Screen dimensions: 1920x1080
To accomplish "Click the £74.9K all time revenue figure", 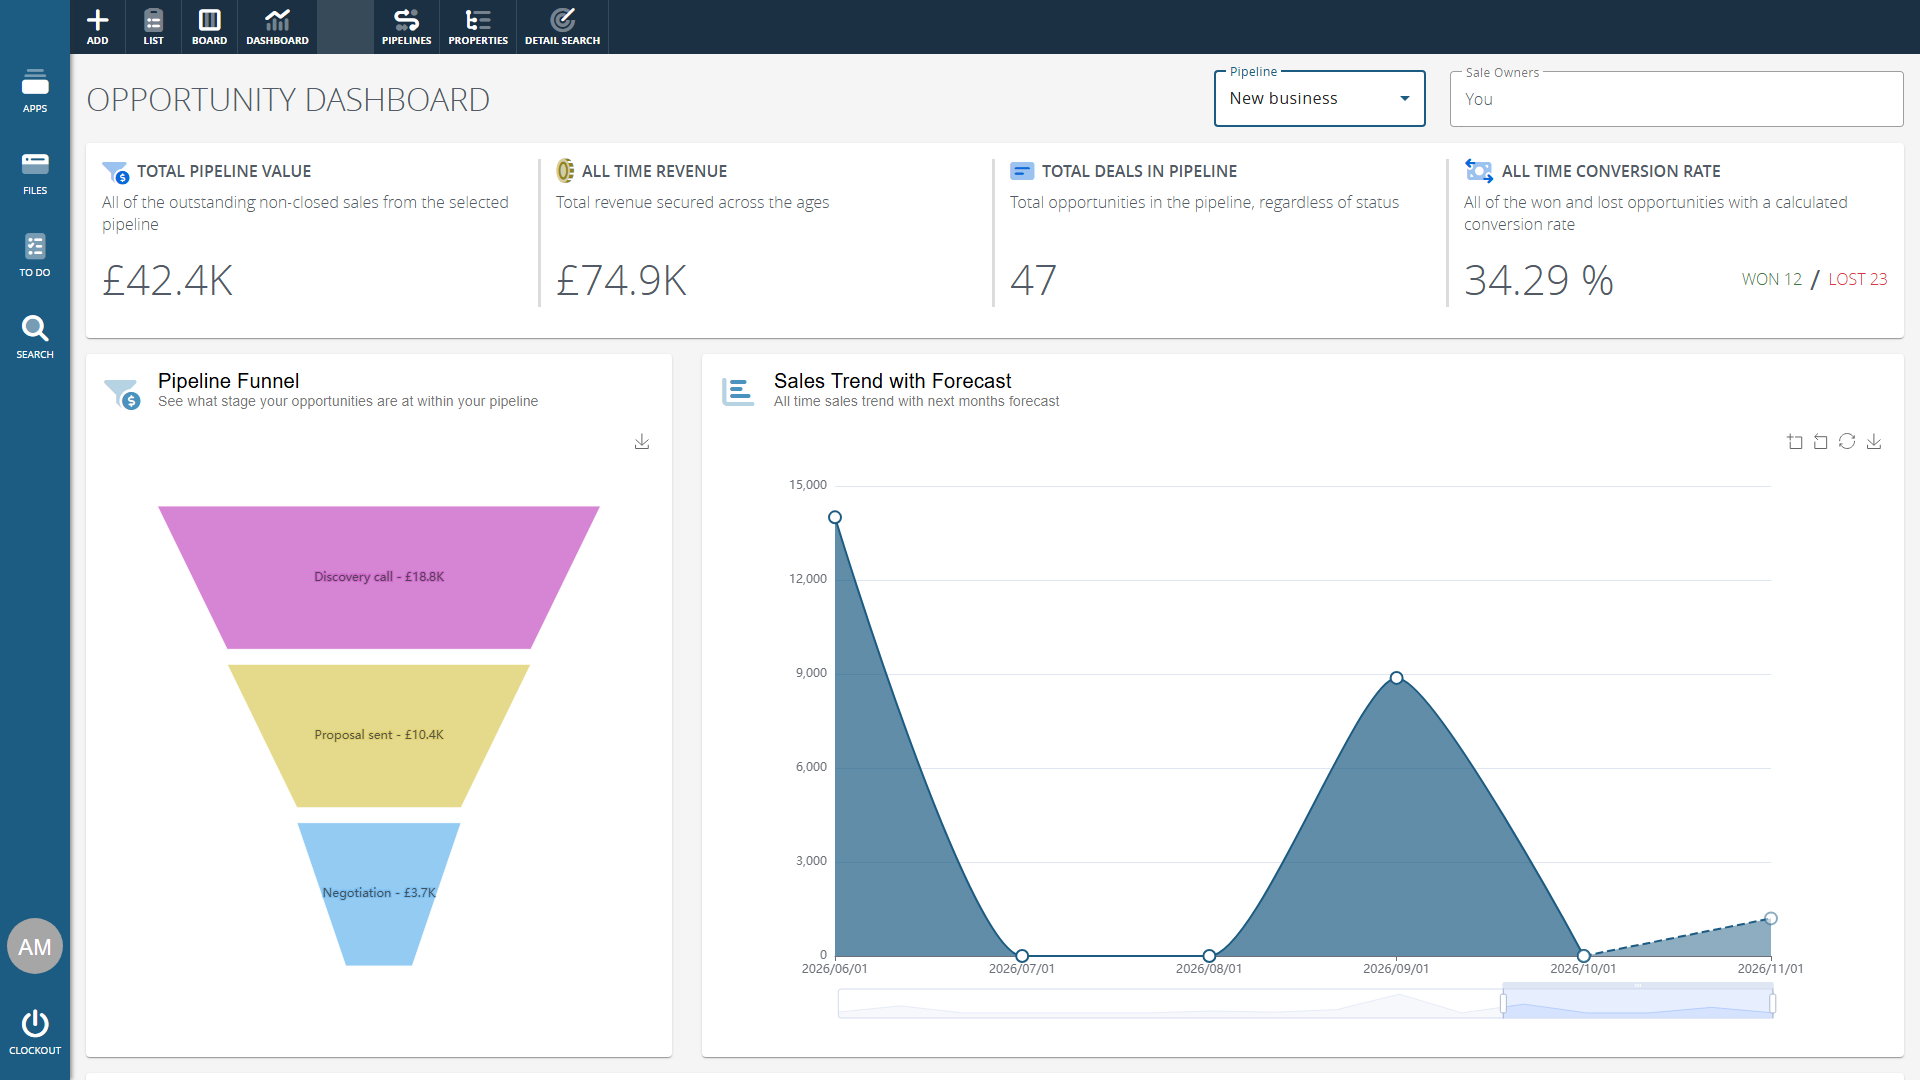I will click(621, 280).
